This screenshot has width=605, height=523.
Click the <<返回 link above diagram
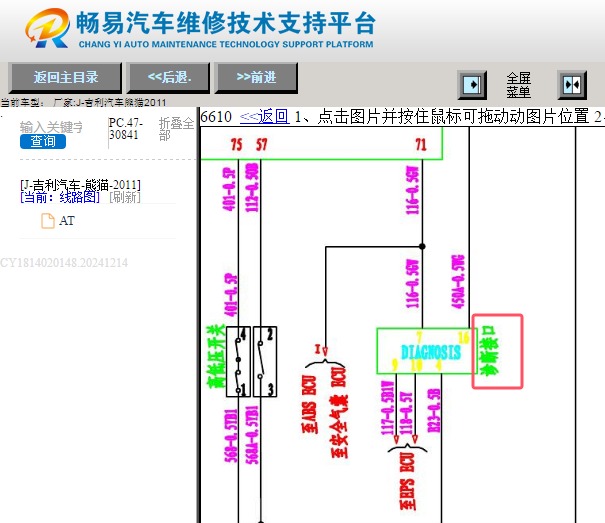[264, 116]
